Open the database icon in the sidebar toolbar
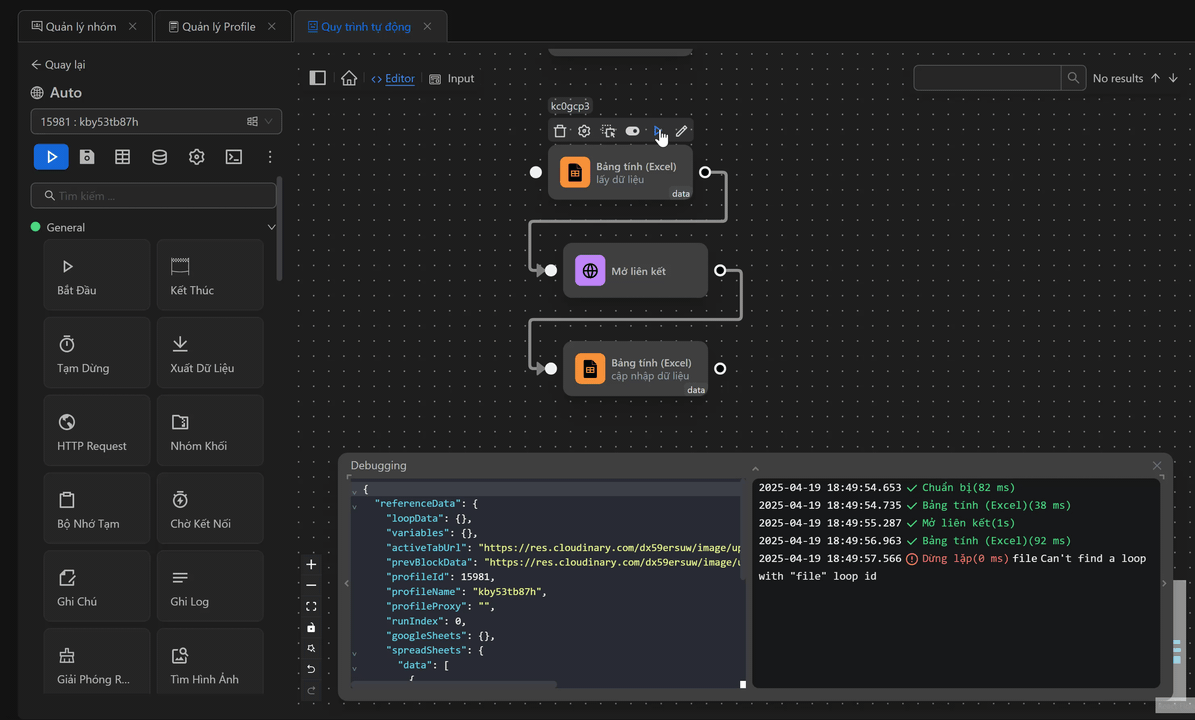 159,157
